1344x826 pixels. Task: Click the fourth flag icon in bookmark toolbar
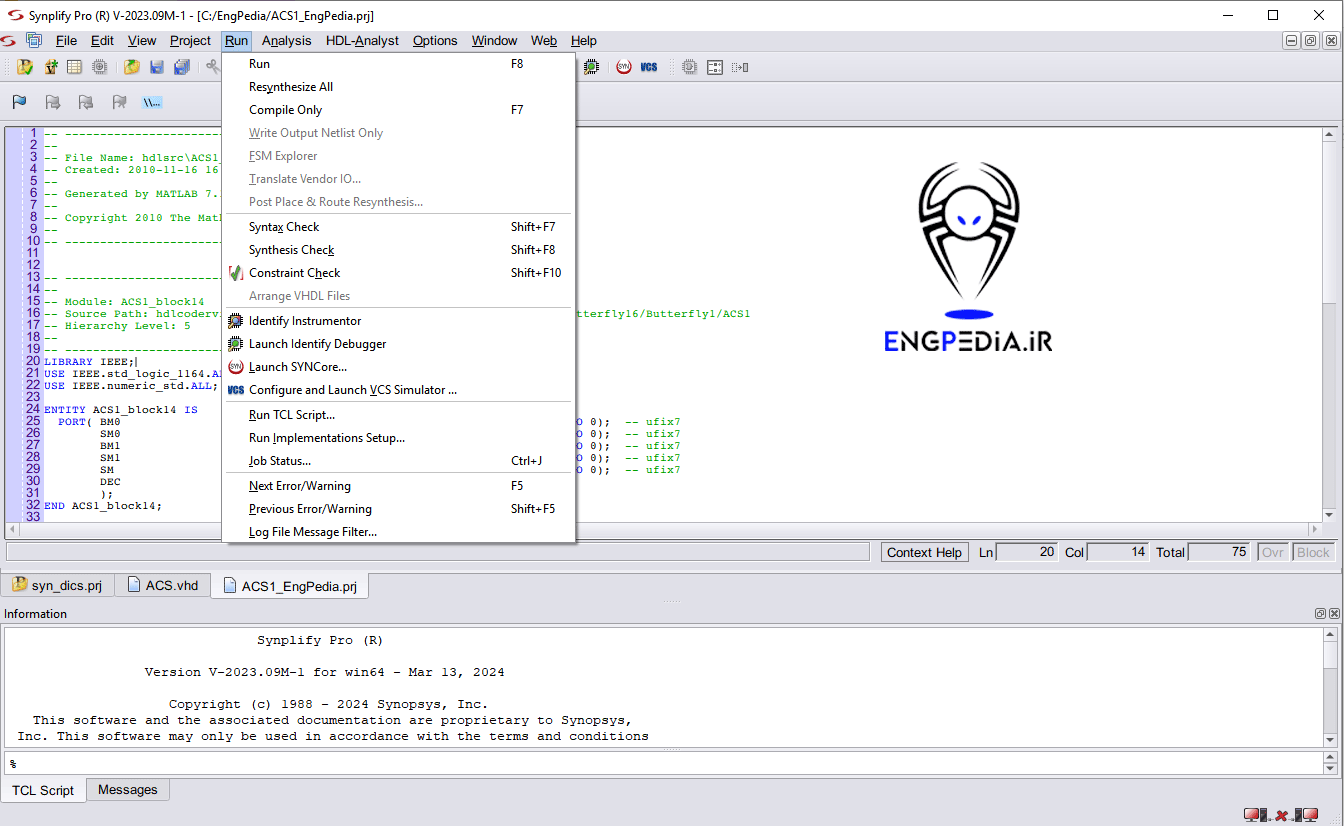coord(119,102)
